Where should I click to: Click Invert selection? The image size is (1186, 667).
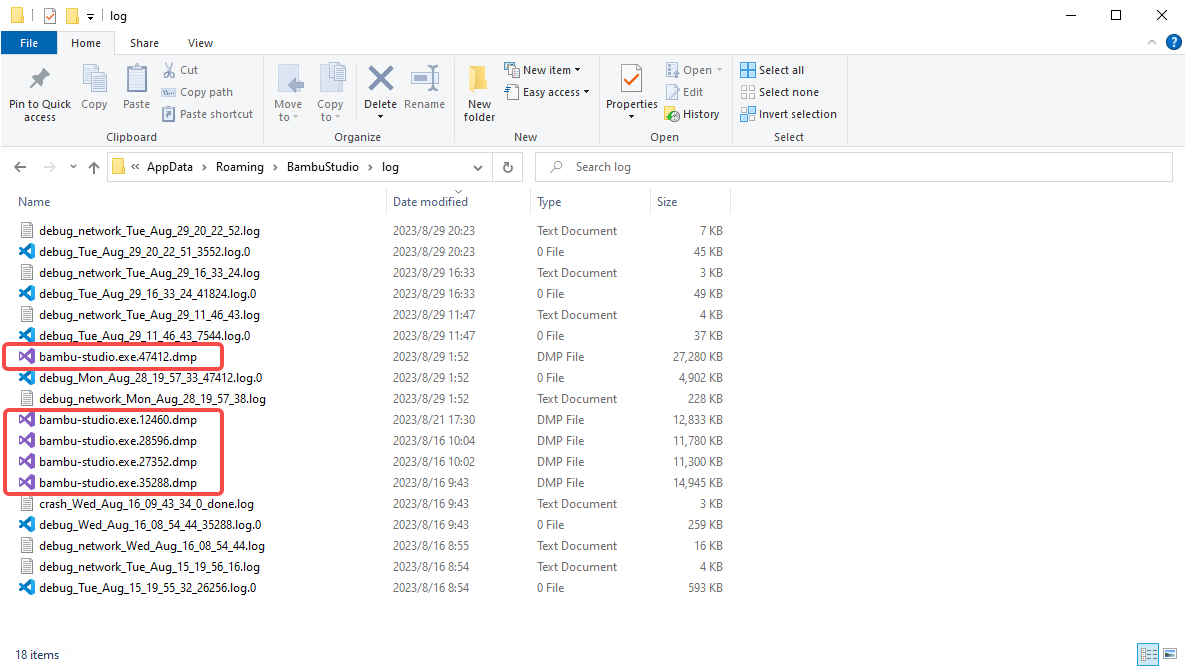788,114
